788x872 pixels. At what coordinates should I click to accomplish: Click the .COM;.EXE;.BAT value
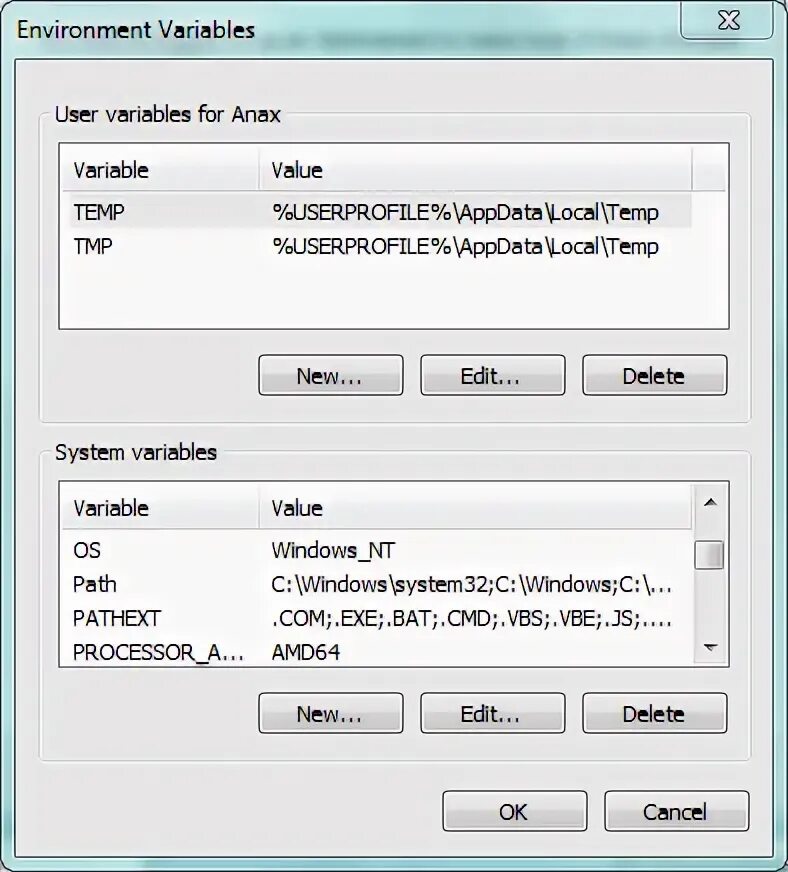point(472,618)
